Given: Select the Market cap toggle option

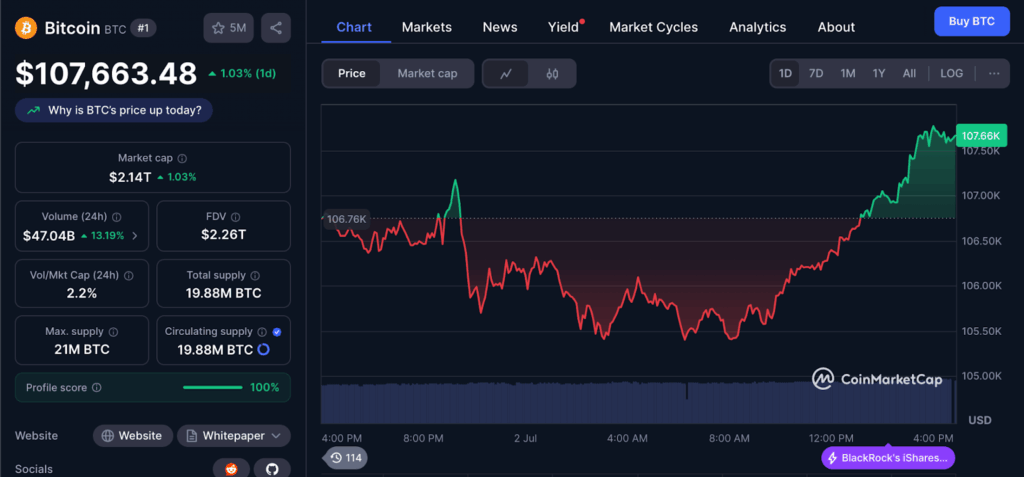Looking at the screenshot, I should click(427, 73).
